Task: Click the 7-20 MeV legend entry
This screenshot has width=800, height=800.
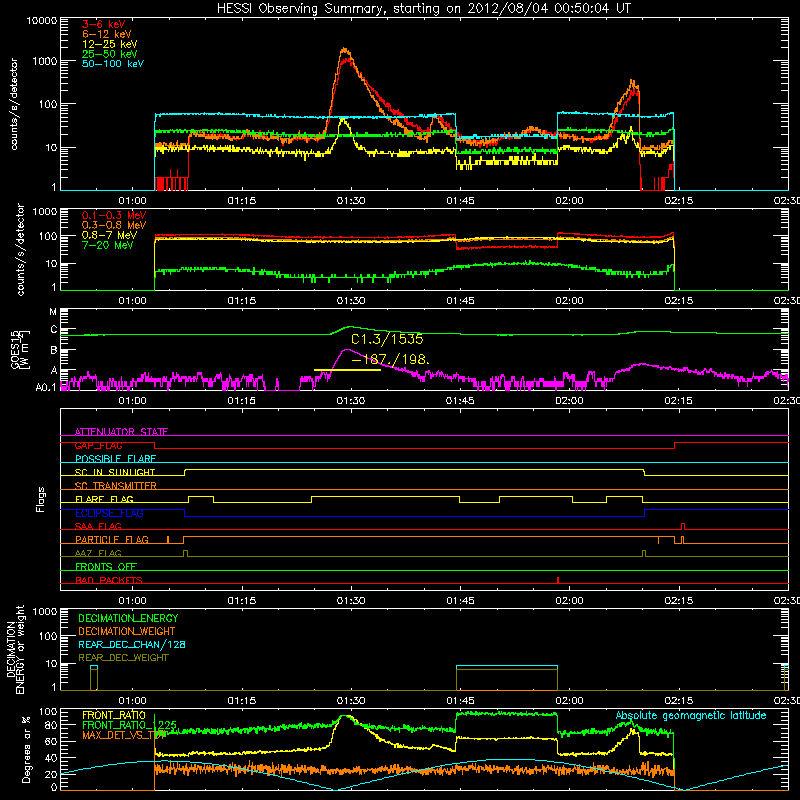Action: pyautogui.click(x=108, y=245)
